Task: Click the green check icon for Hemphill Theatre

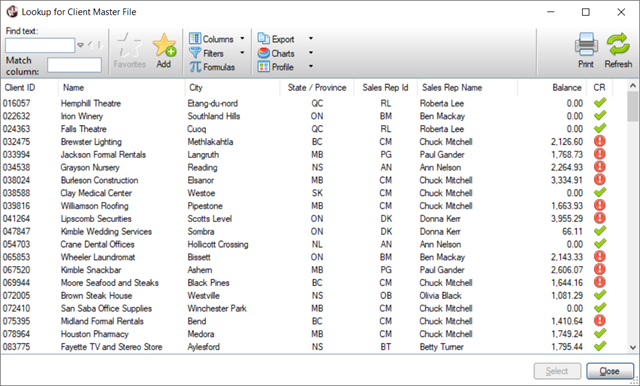Action: click(600, 103)
